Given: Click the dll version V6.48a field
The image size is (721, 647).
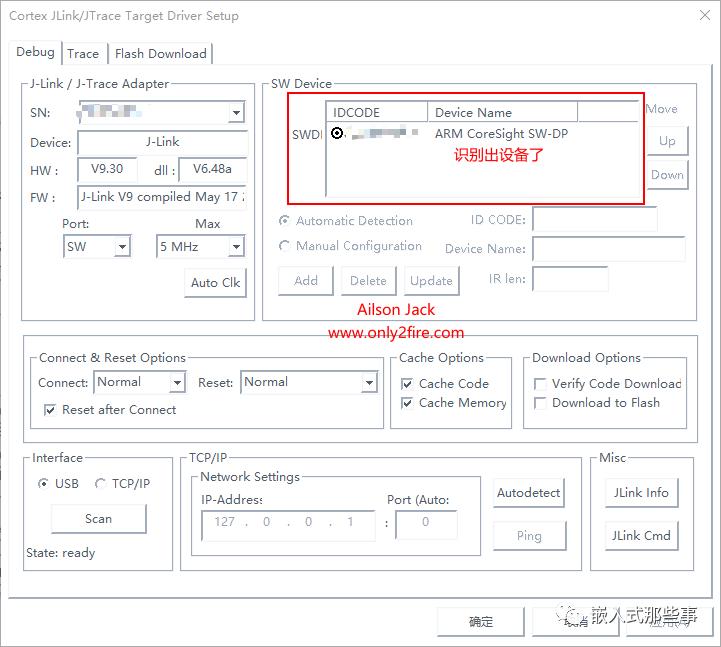Looking at the screenshot, I should pos(212,169).
